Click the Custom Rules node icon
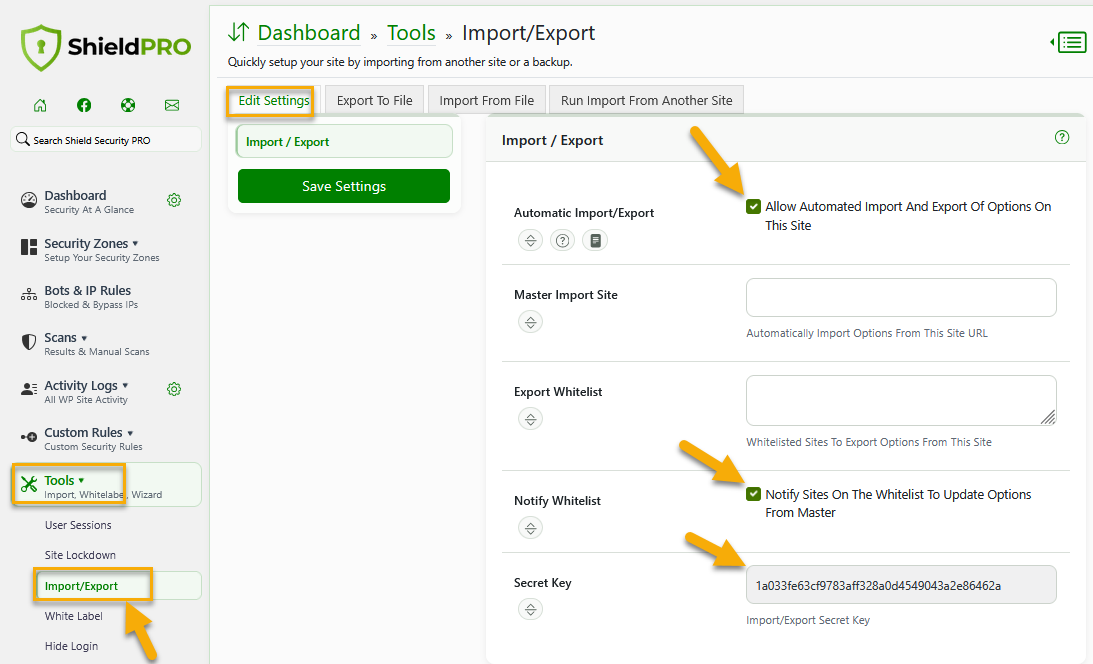Screen dimensions: 1093x664 click(29, 437)
